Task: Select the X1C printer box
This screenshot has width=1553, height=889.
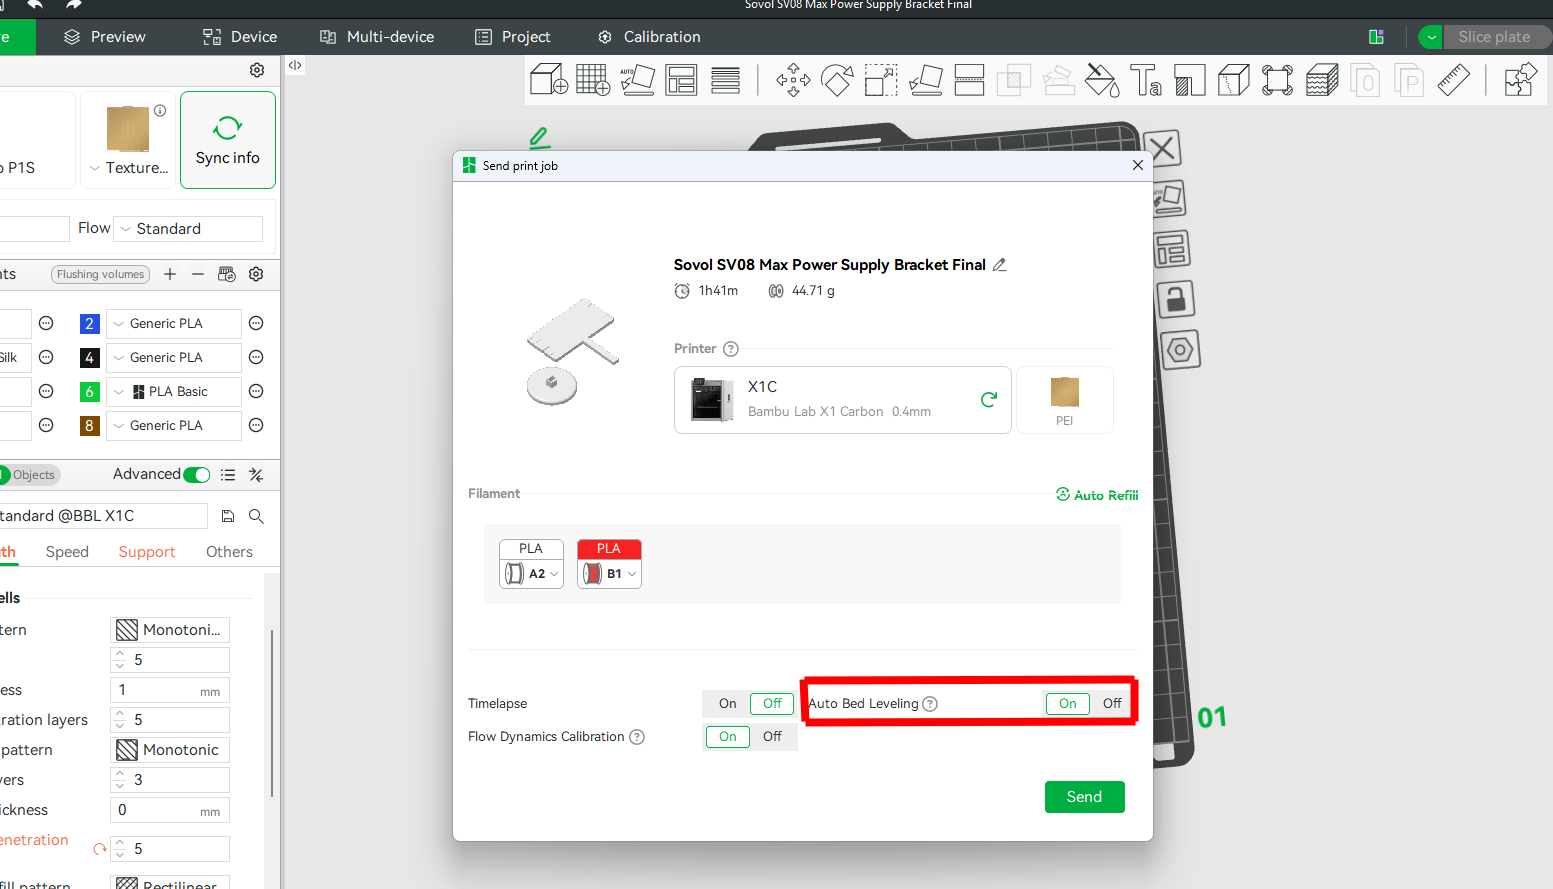Action: coord(843,400)
